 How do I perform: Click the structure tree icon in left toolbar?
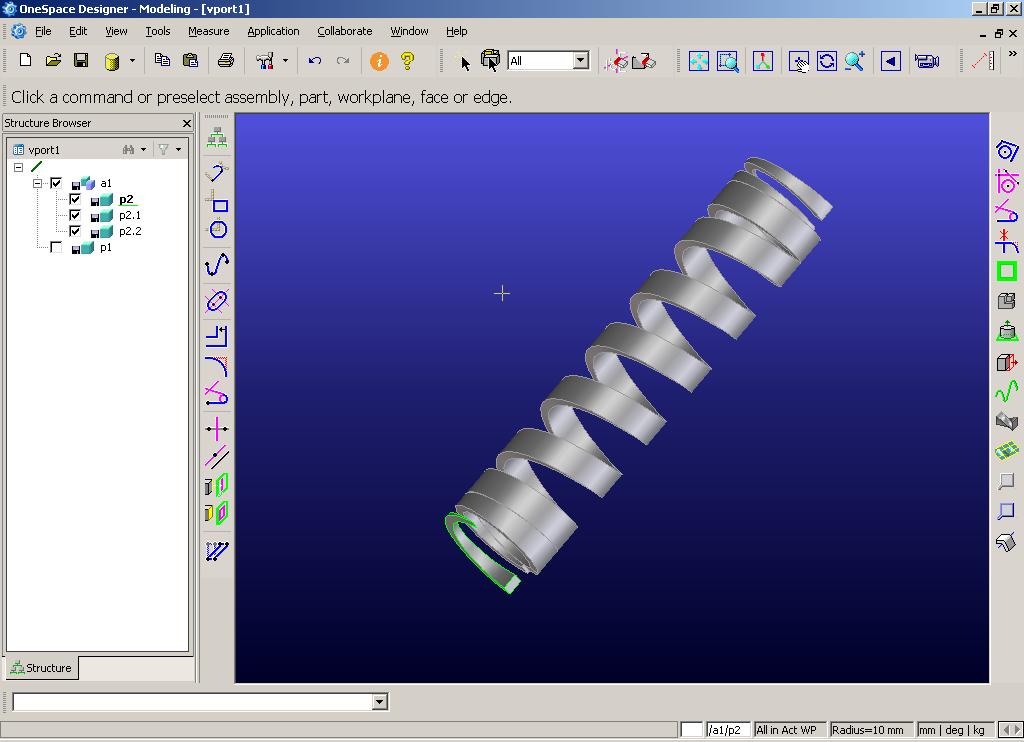[217, 138]
